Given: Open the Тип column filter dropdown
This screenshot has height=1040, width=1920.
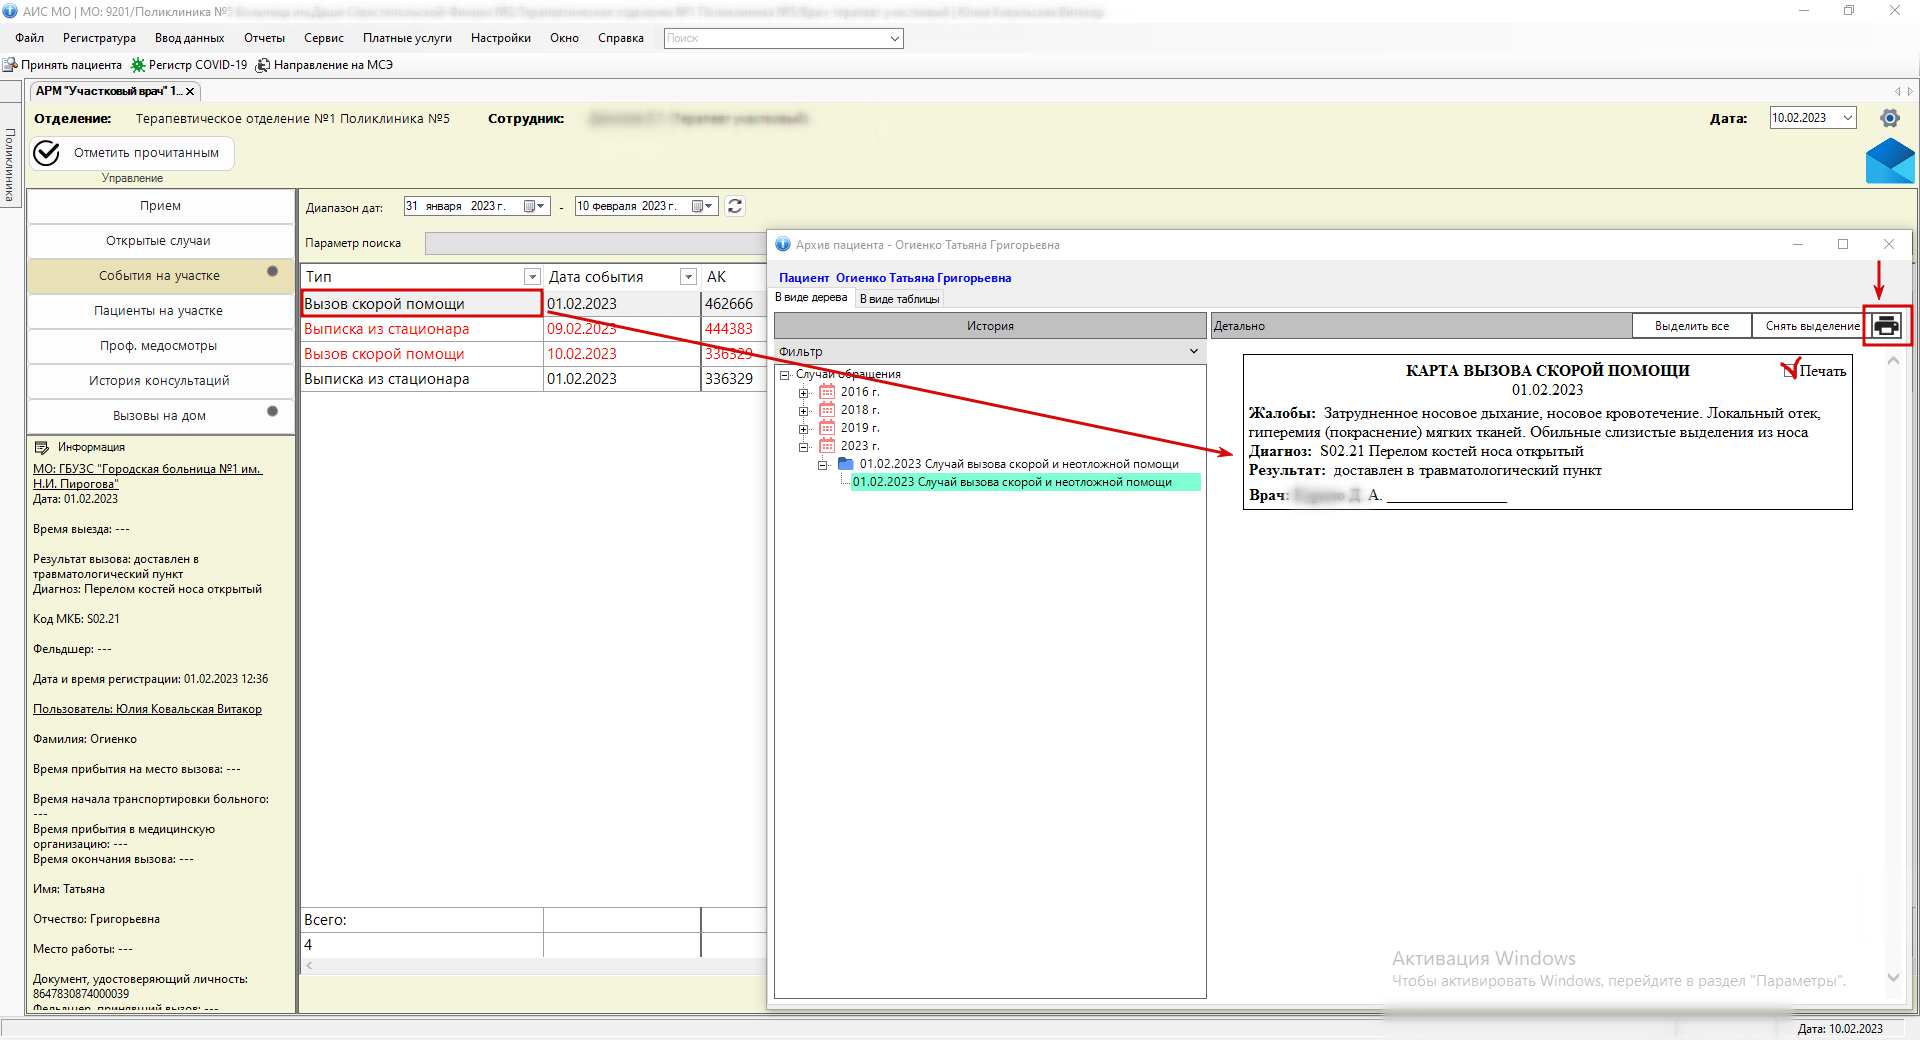Looking at the screenshot, I should click(532, 277).
